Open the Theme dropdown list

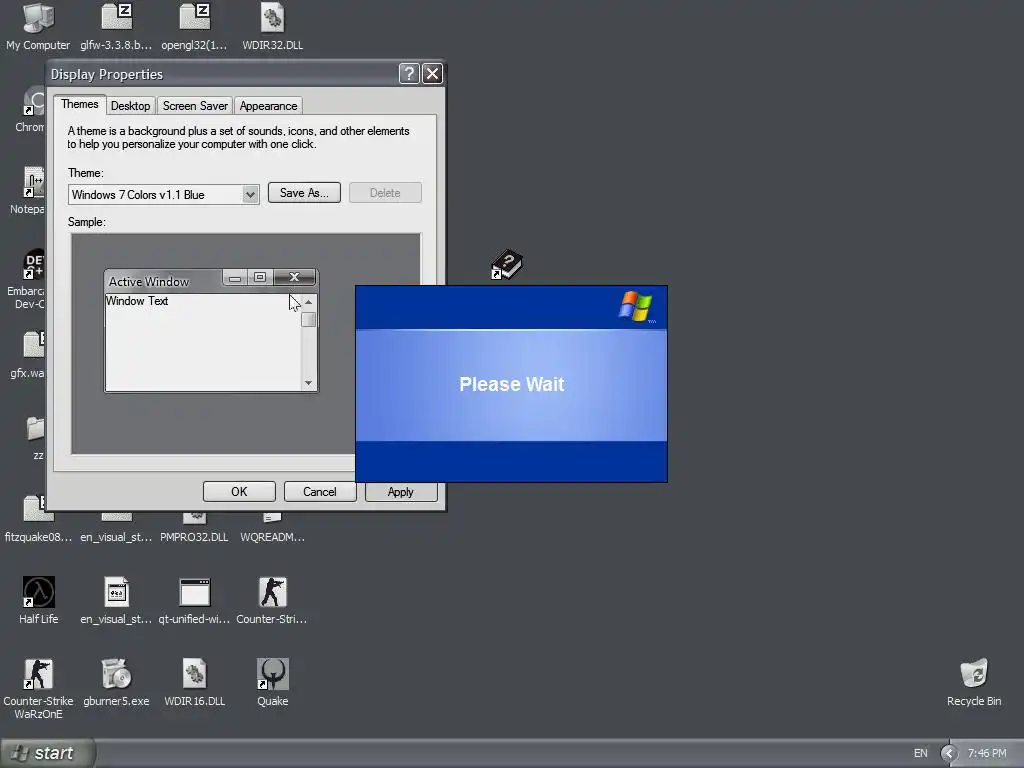point(249,195)
